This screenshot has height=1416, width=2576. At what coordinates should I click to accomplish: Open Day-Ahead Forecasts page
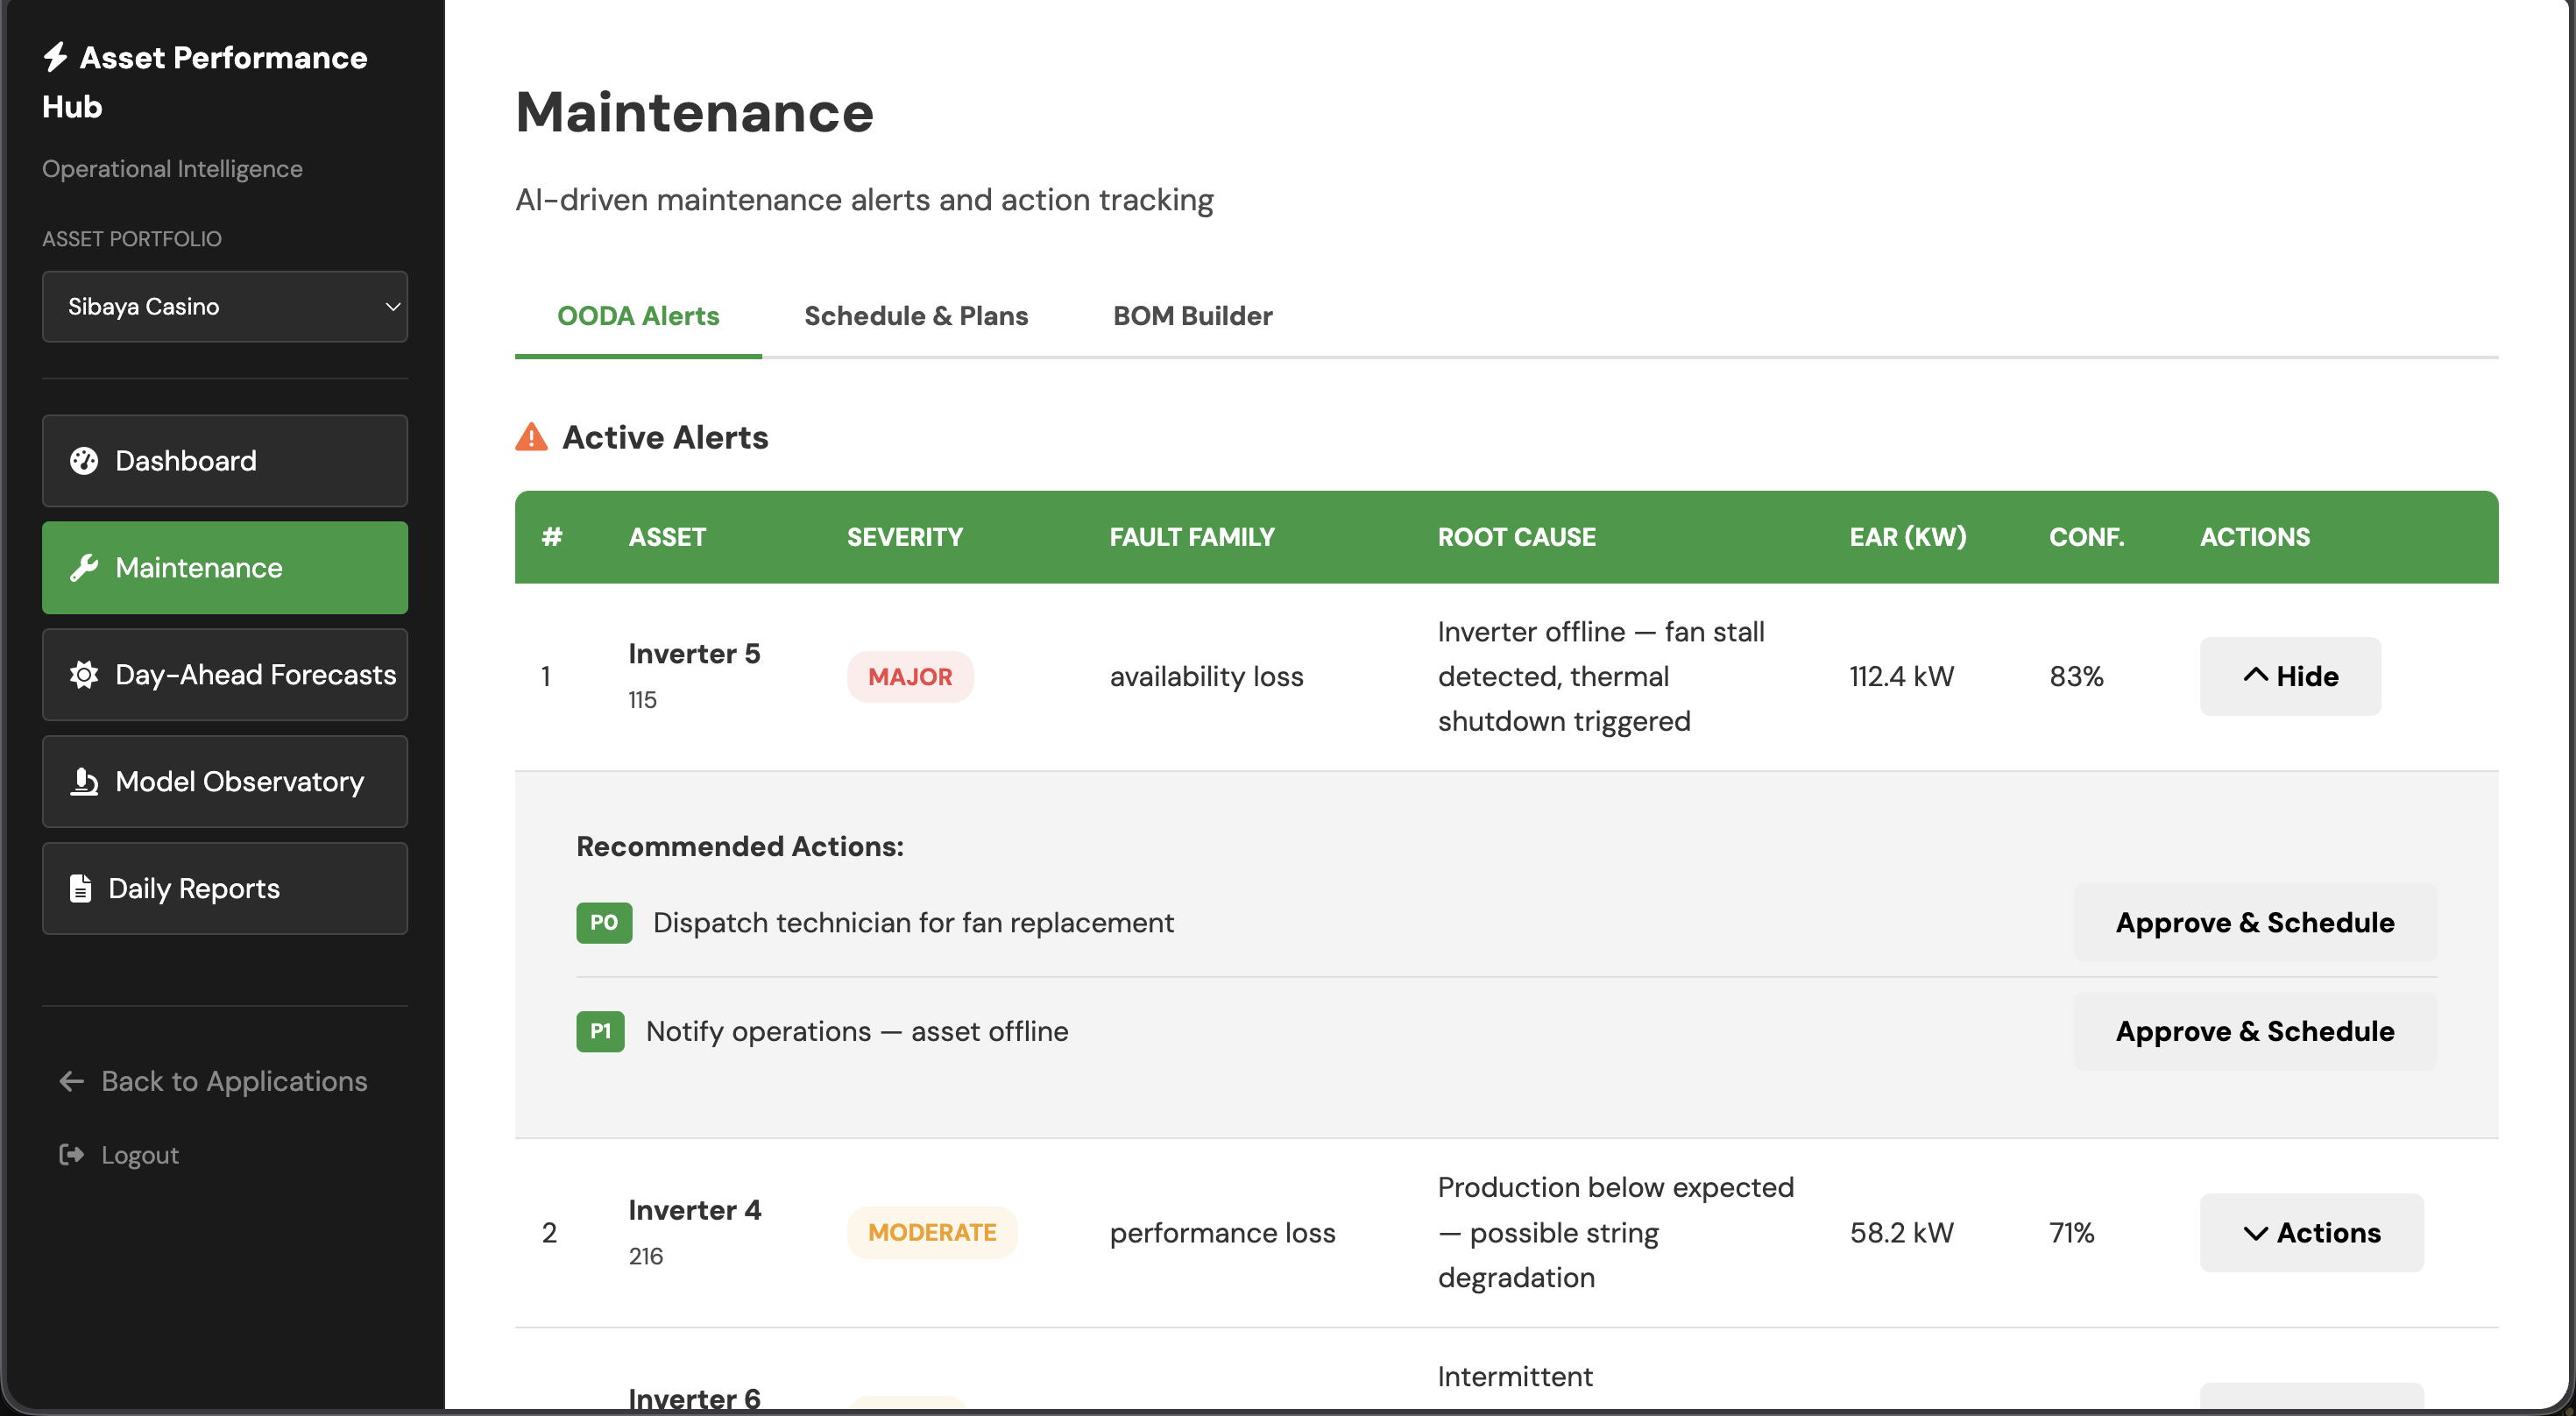(x=225, y=675)
